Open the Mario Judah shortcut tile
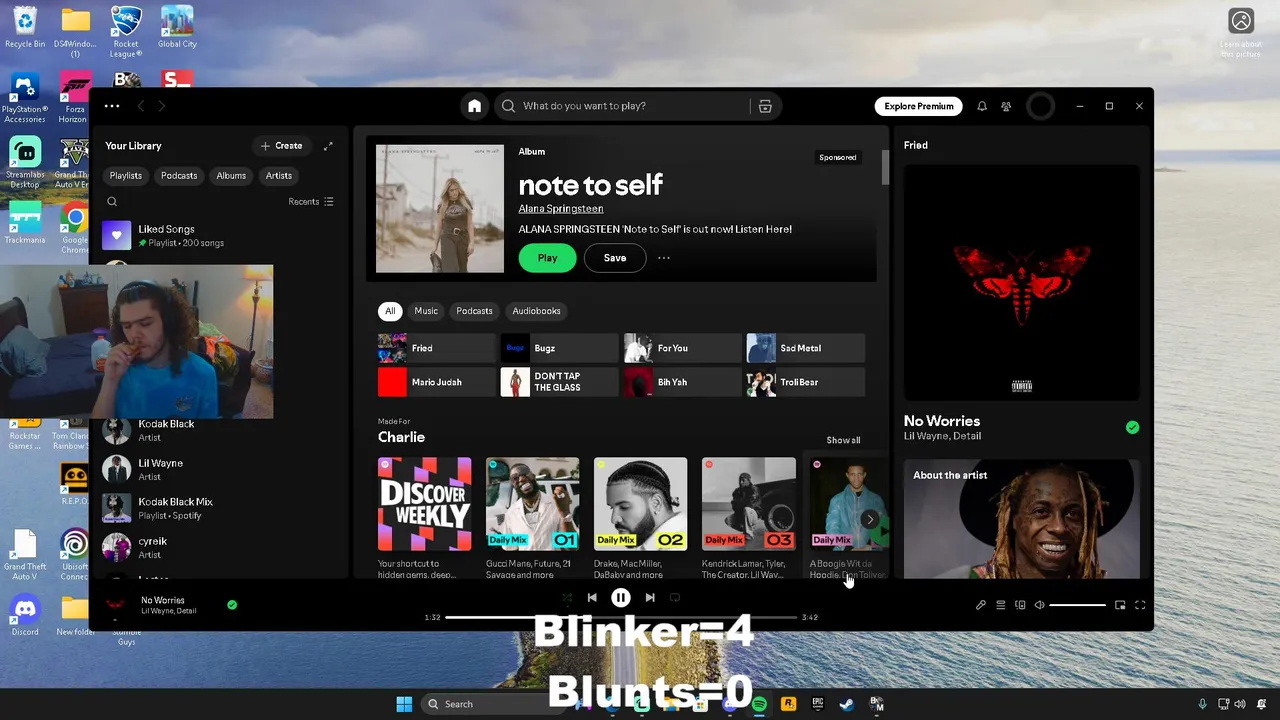The image size is (1280, 720). pos(437,382)
